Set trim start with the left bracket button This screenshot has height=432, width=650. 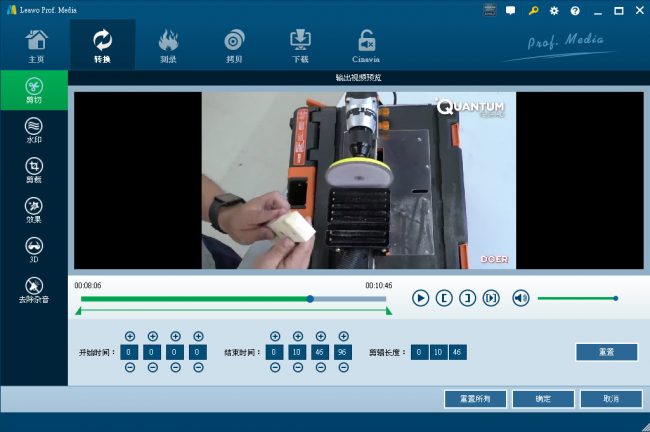tap(444, 298)
